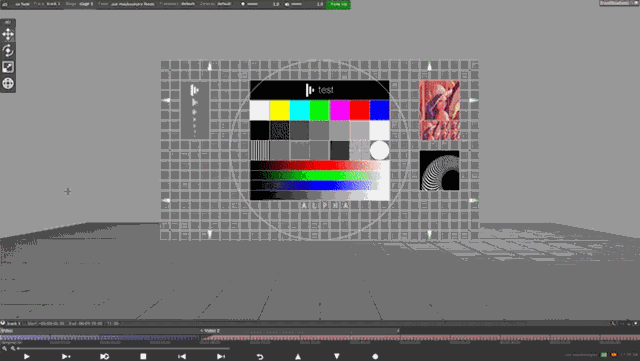Adjust the master volume slider

(296, 4)
